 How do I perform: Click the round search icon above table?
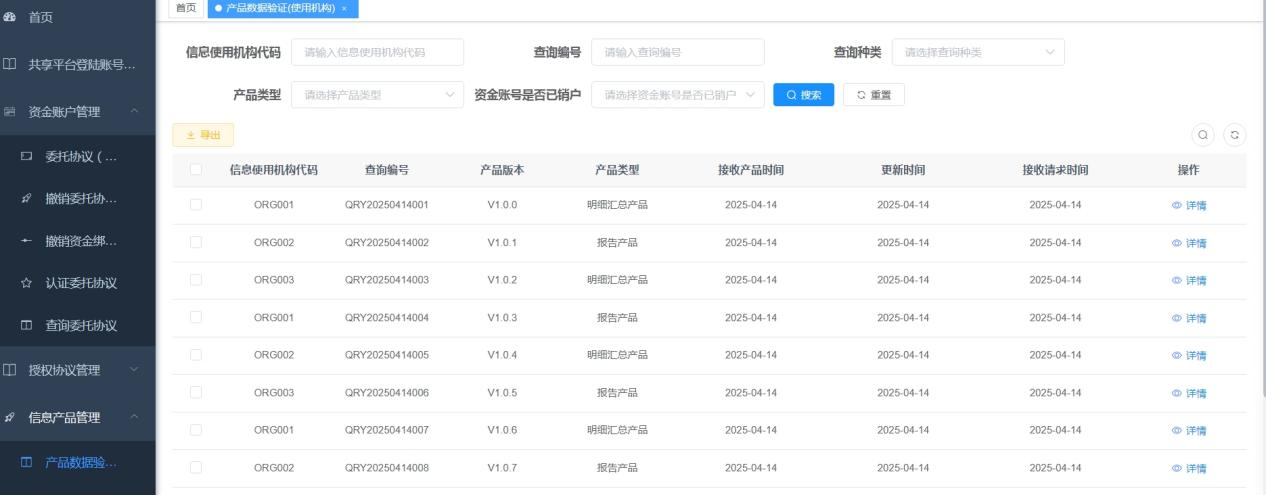coord(1203,135)
